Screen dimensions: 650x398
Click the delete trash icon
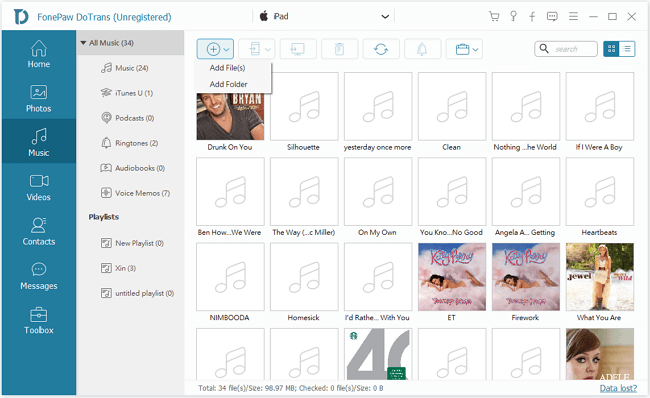pos(339,49)
